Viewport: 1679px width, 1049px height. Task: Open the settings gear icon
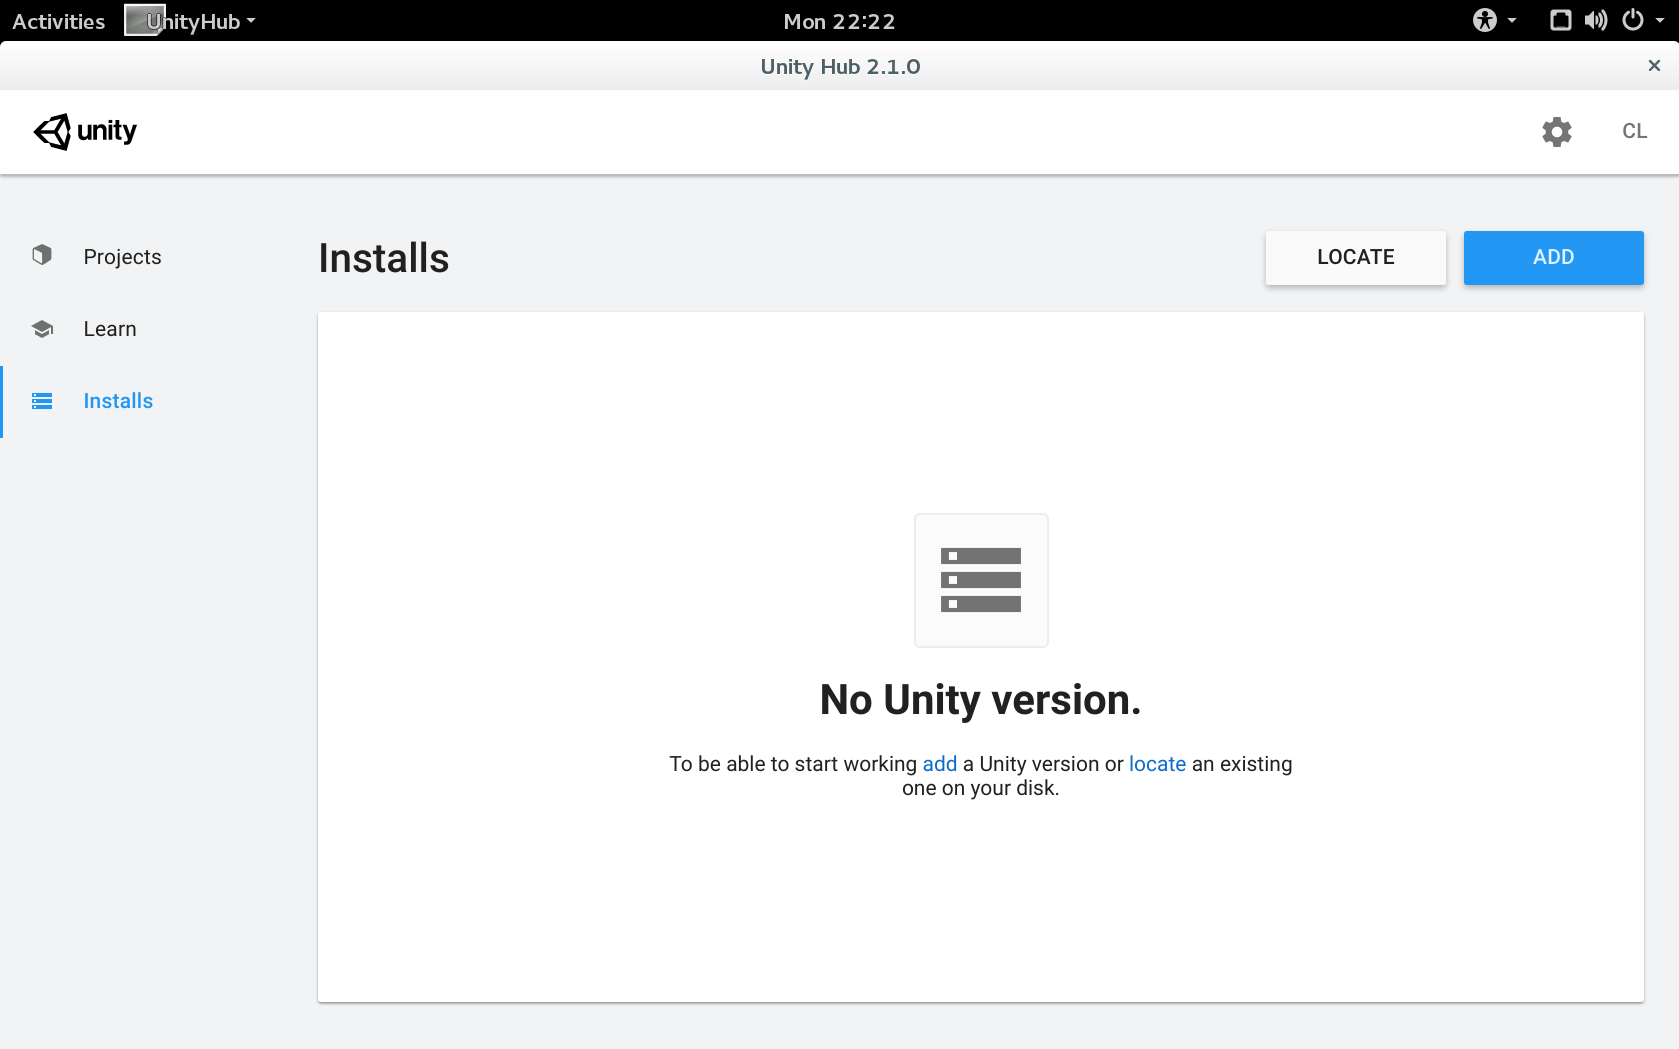(1556, 132)
